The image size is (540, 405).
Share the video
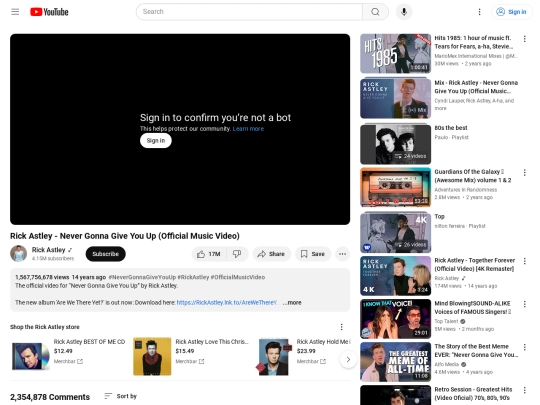(x=271, y=254)
